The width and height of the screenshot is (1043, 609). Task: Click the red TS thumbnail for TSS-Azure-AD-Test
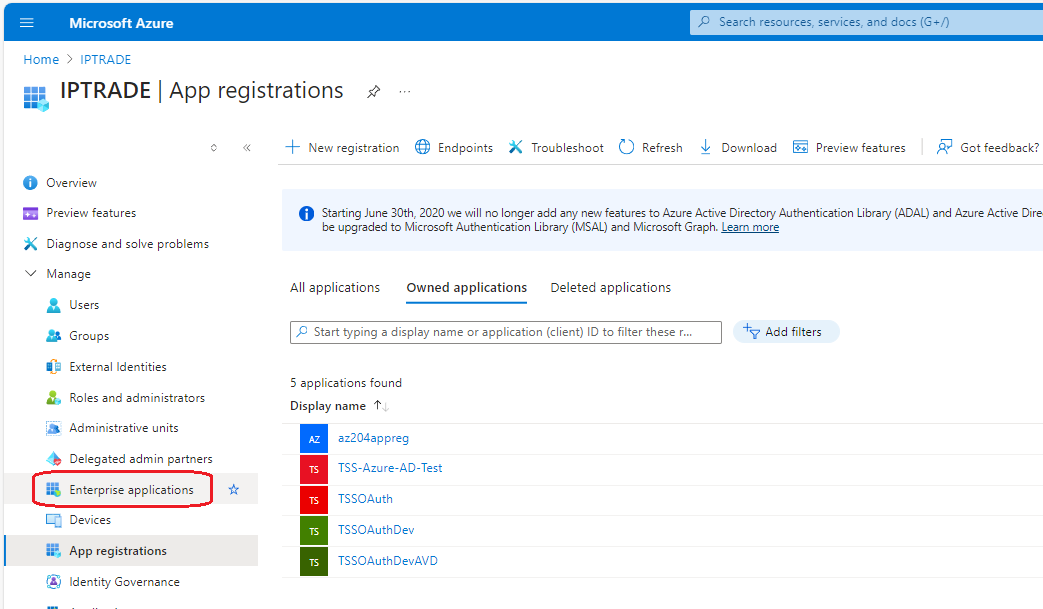click(x=314, y=469)
